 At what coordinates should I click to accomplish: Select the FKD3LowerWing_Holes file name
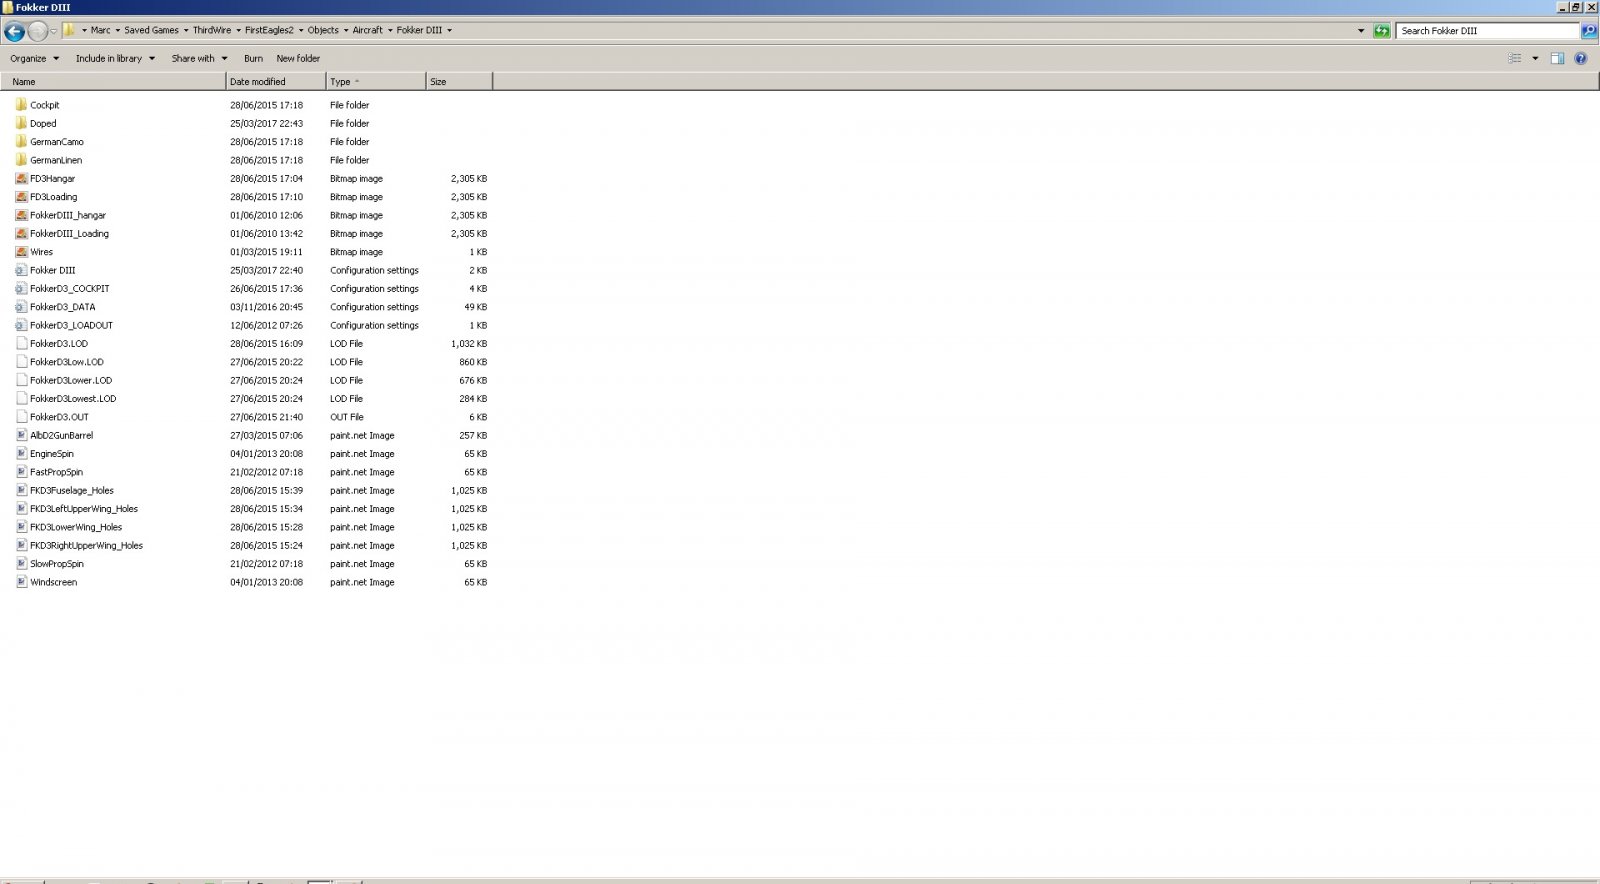[x=76, y=527]
